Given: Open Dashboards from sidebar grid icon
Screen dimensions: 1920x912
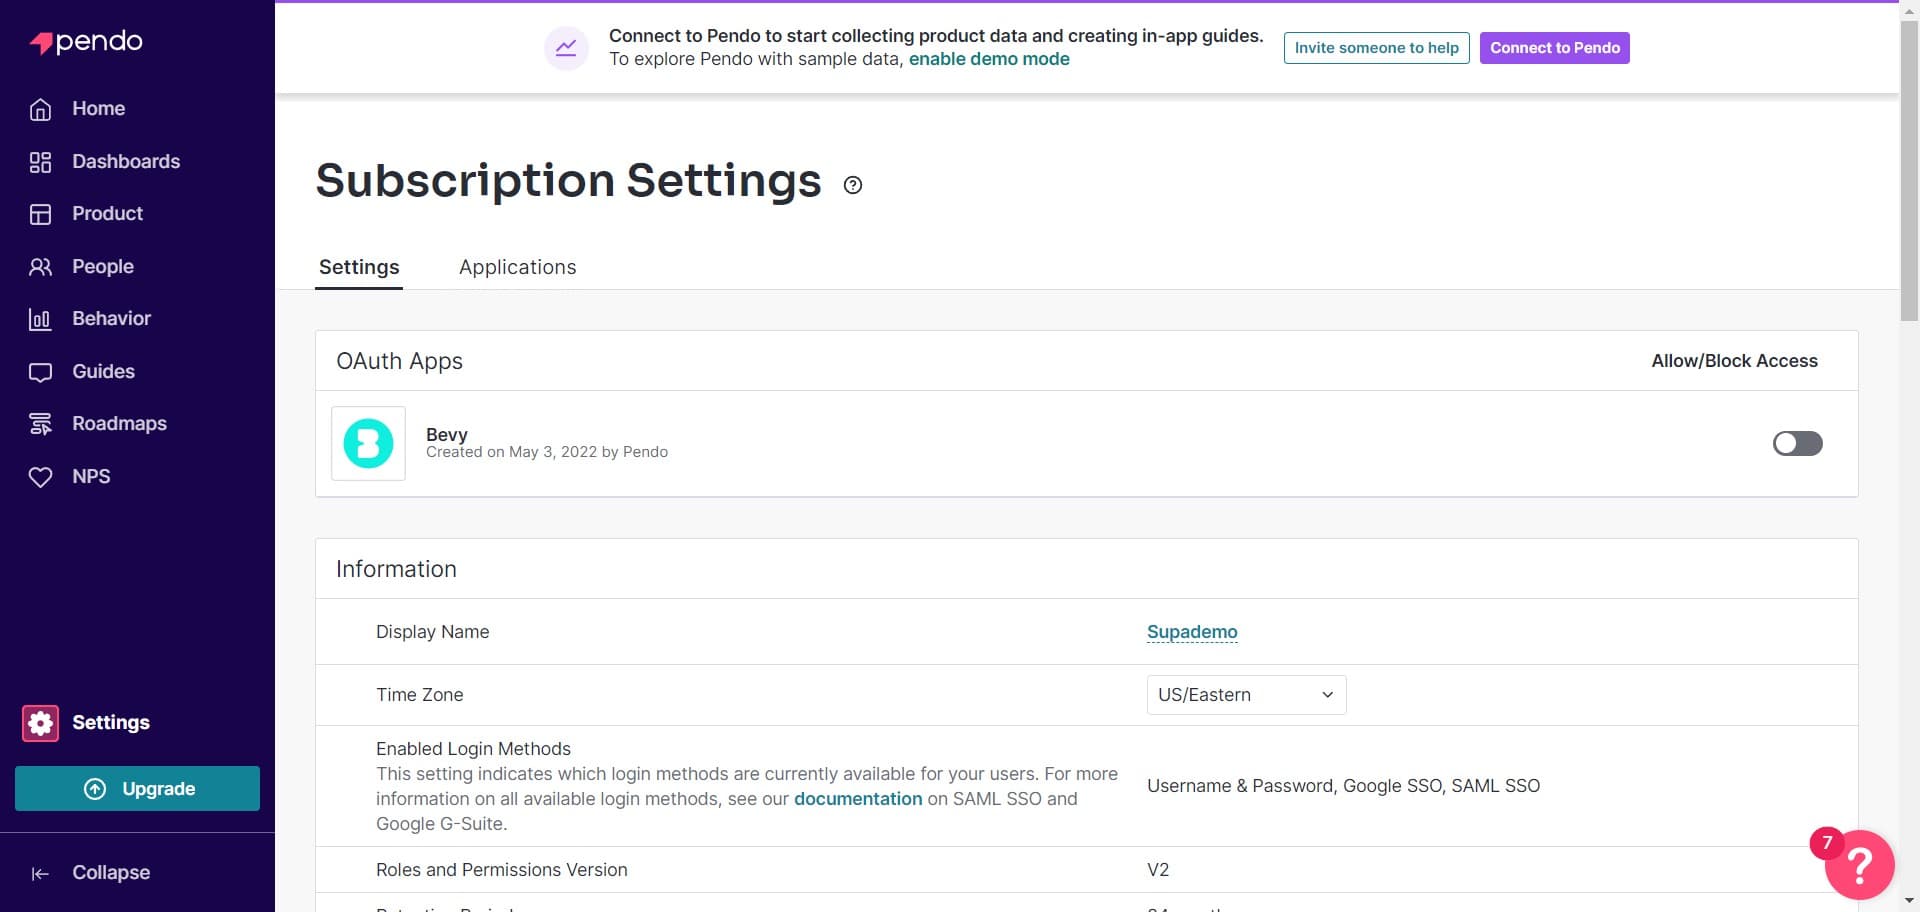Looking at the screenshot, I should click(x=40, y=162).
